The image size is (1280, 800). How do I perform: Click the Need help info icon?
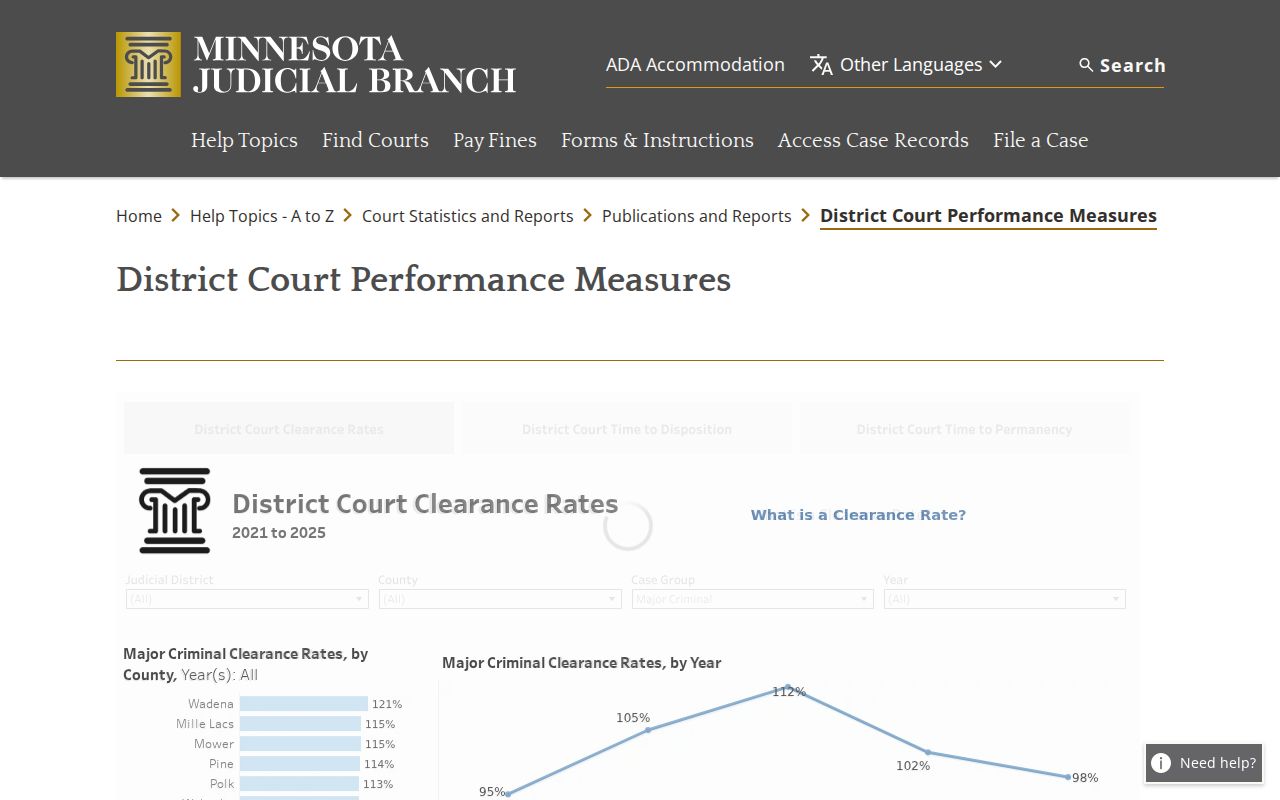pos(1161,763)
